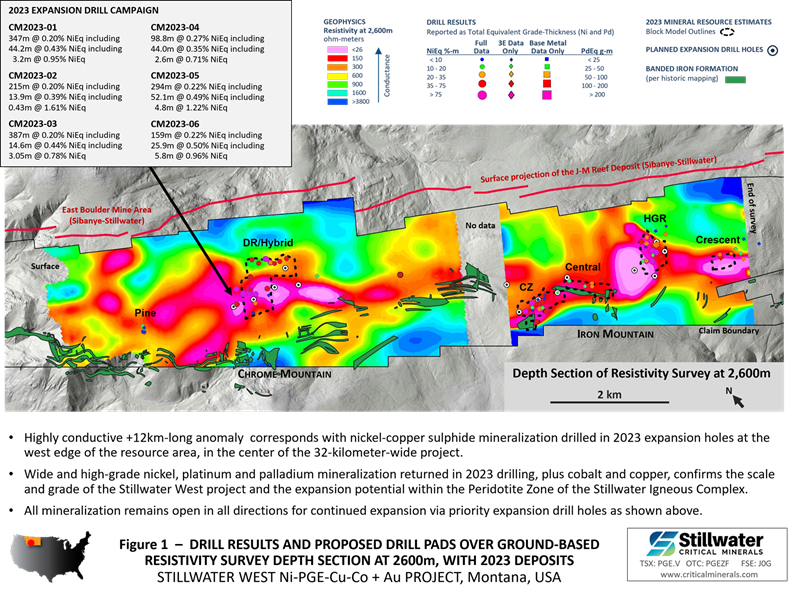Click the Crescent deposit label on the map
The image size is (800, 596).
718,240
